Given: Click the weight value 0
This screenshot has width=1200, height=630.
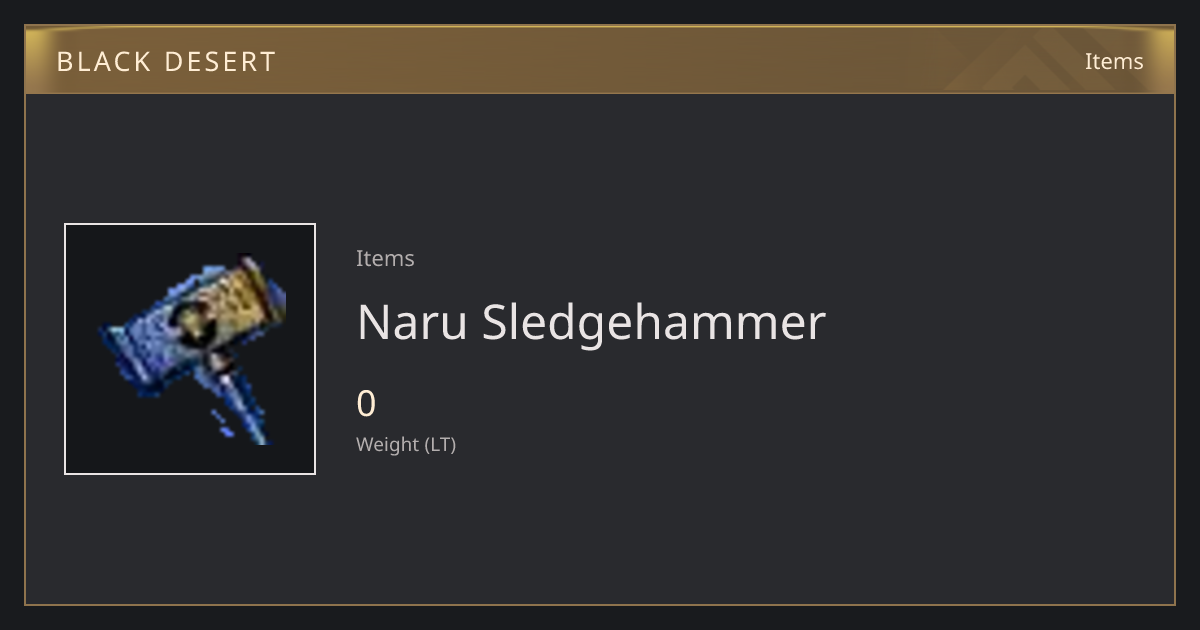Looking at the screenshot, I should tap(366, 404).
